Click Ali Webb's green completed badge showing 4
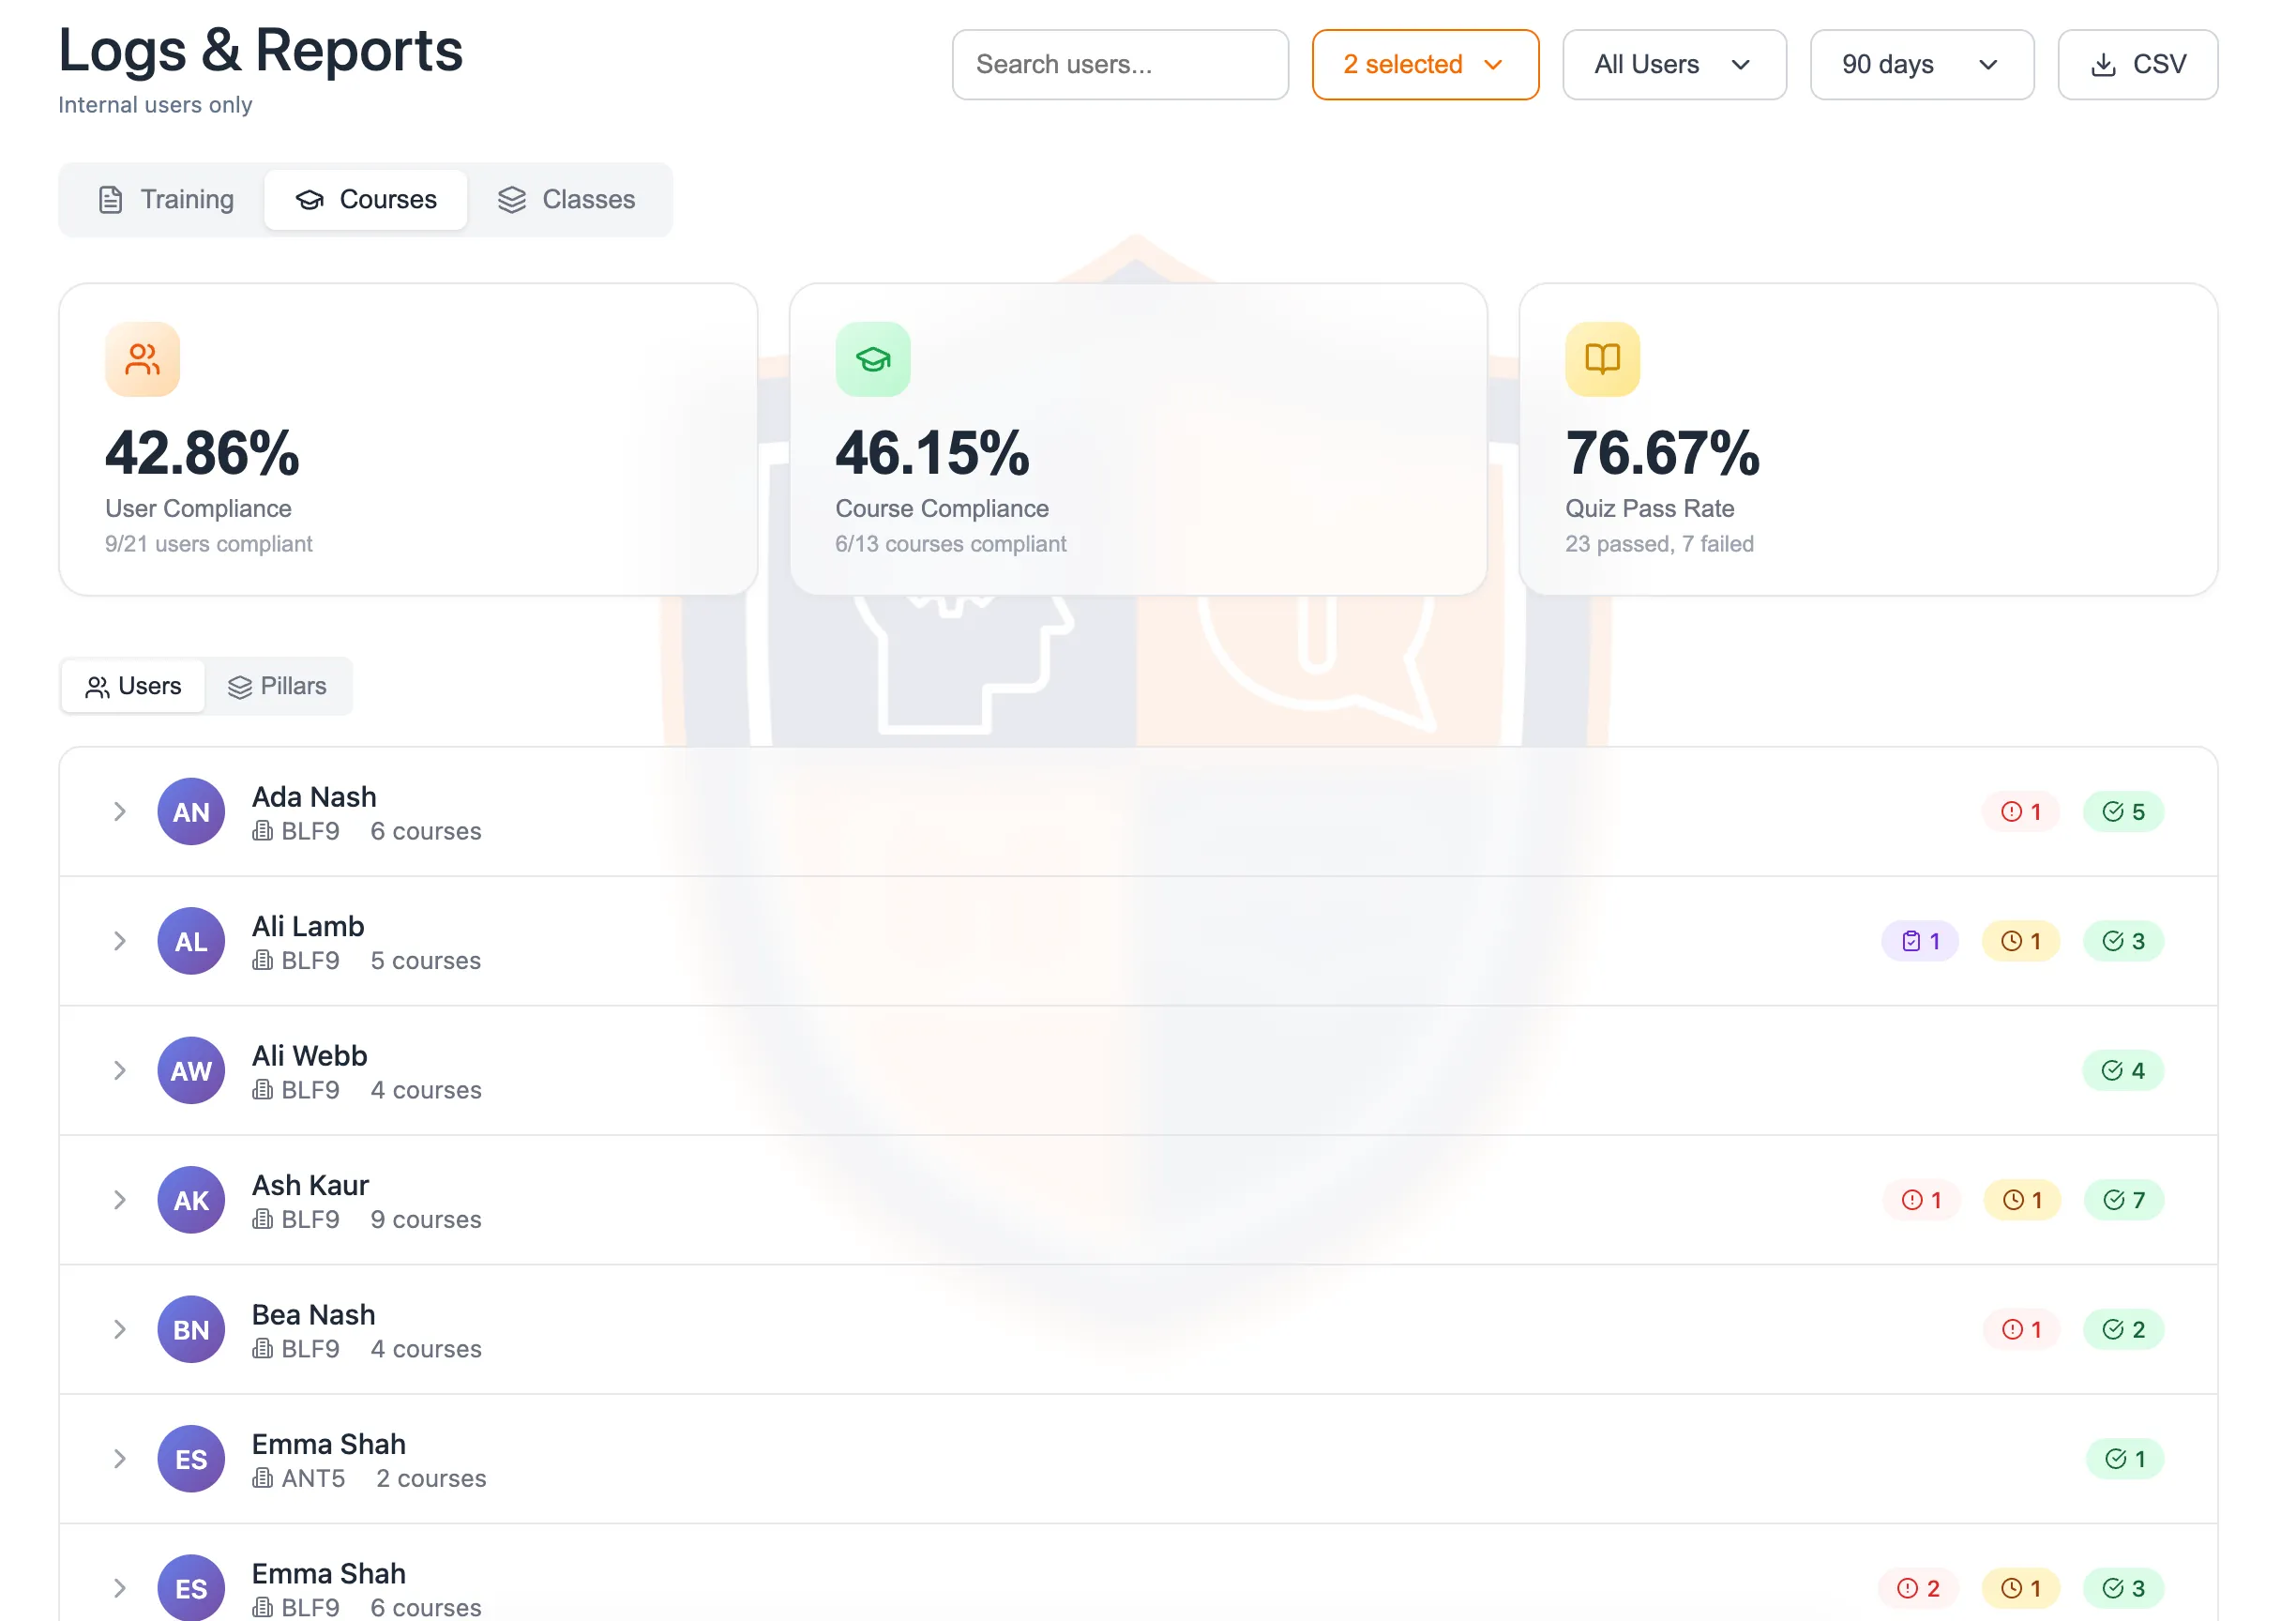 2124,1071
